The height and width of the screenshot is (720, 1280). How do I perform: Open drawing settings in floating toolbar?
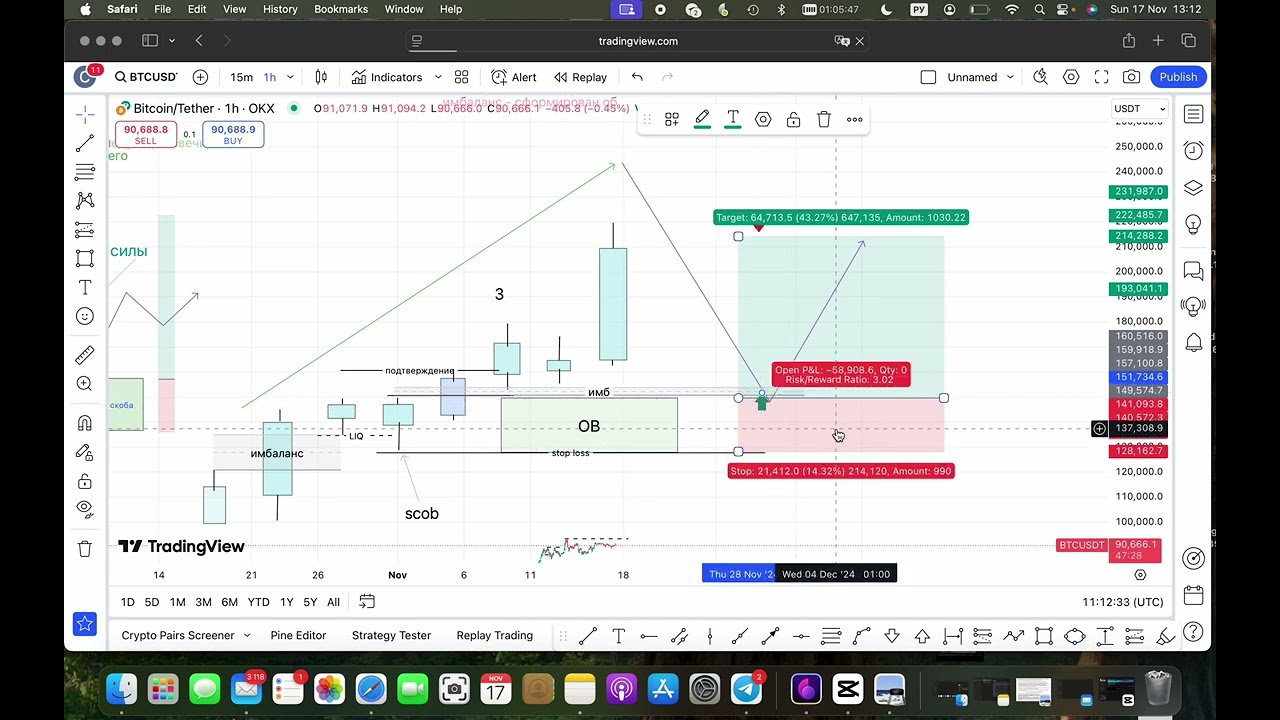pyautogui.click(x=763, y=119)
